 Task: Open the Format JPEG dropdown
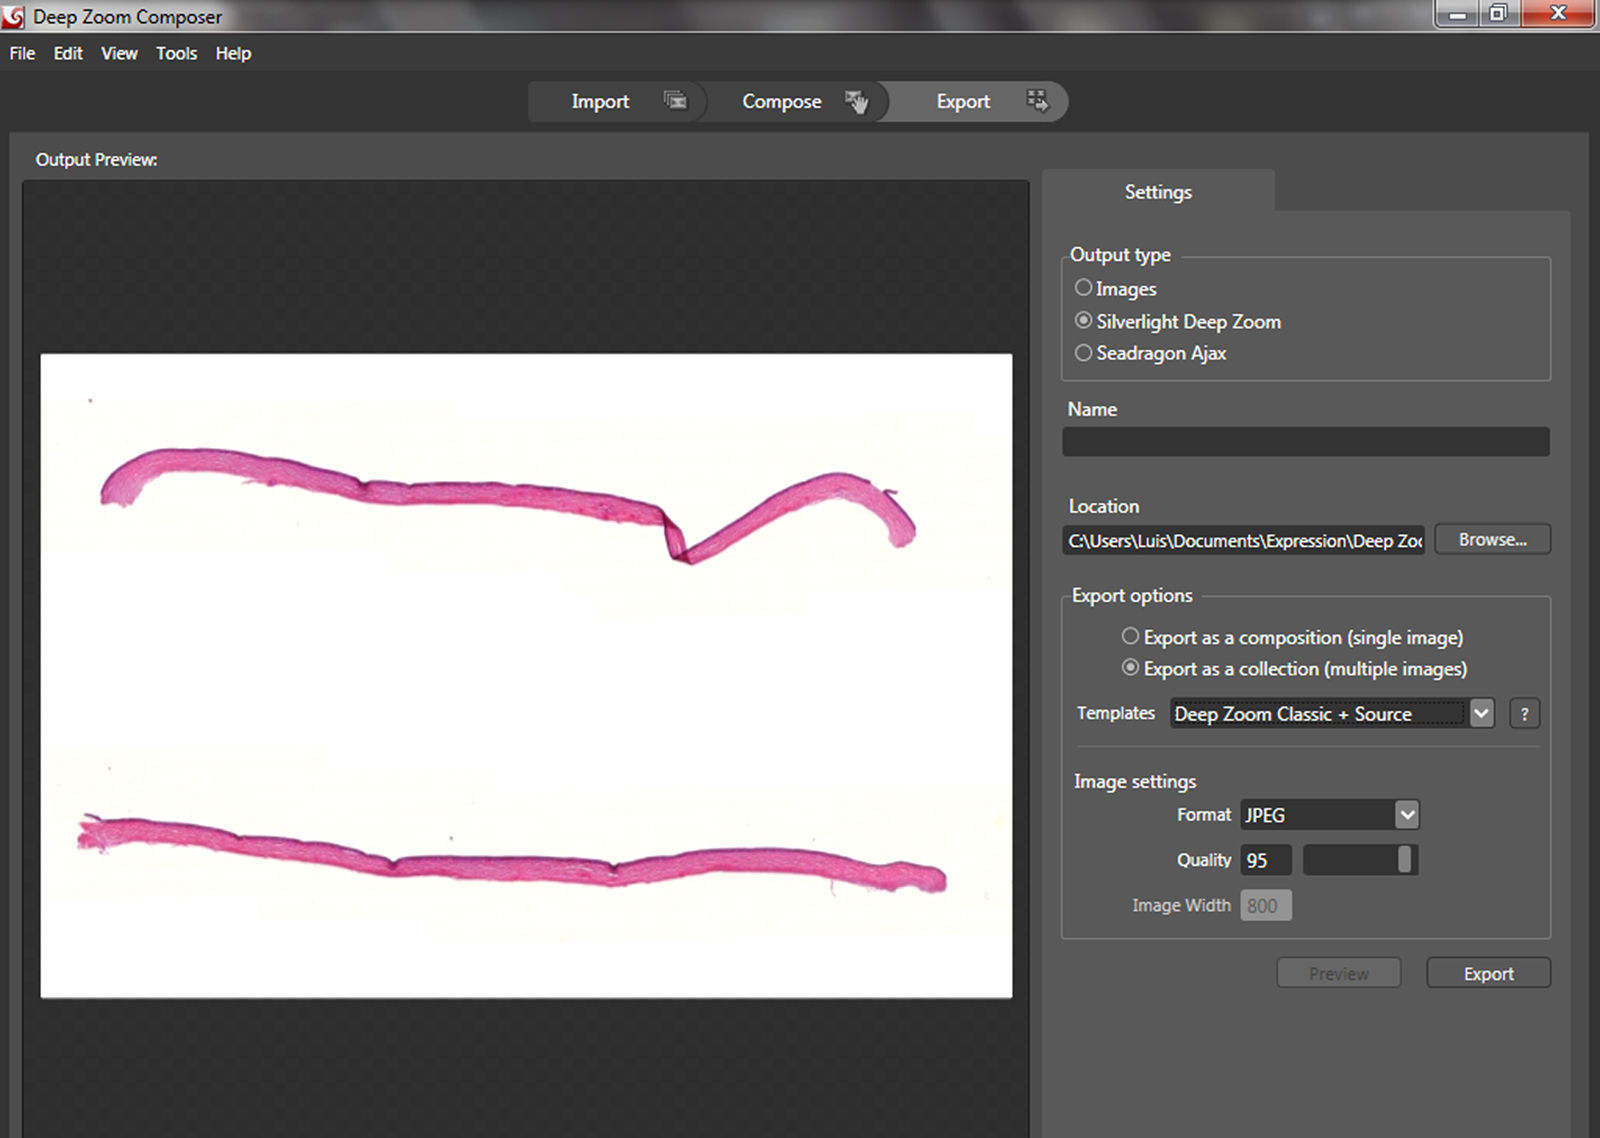(1407, 815)
